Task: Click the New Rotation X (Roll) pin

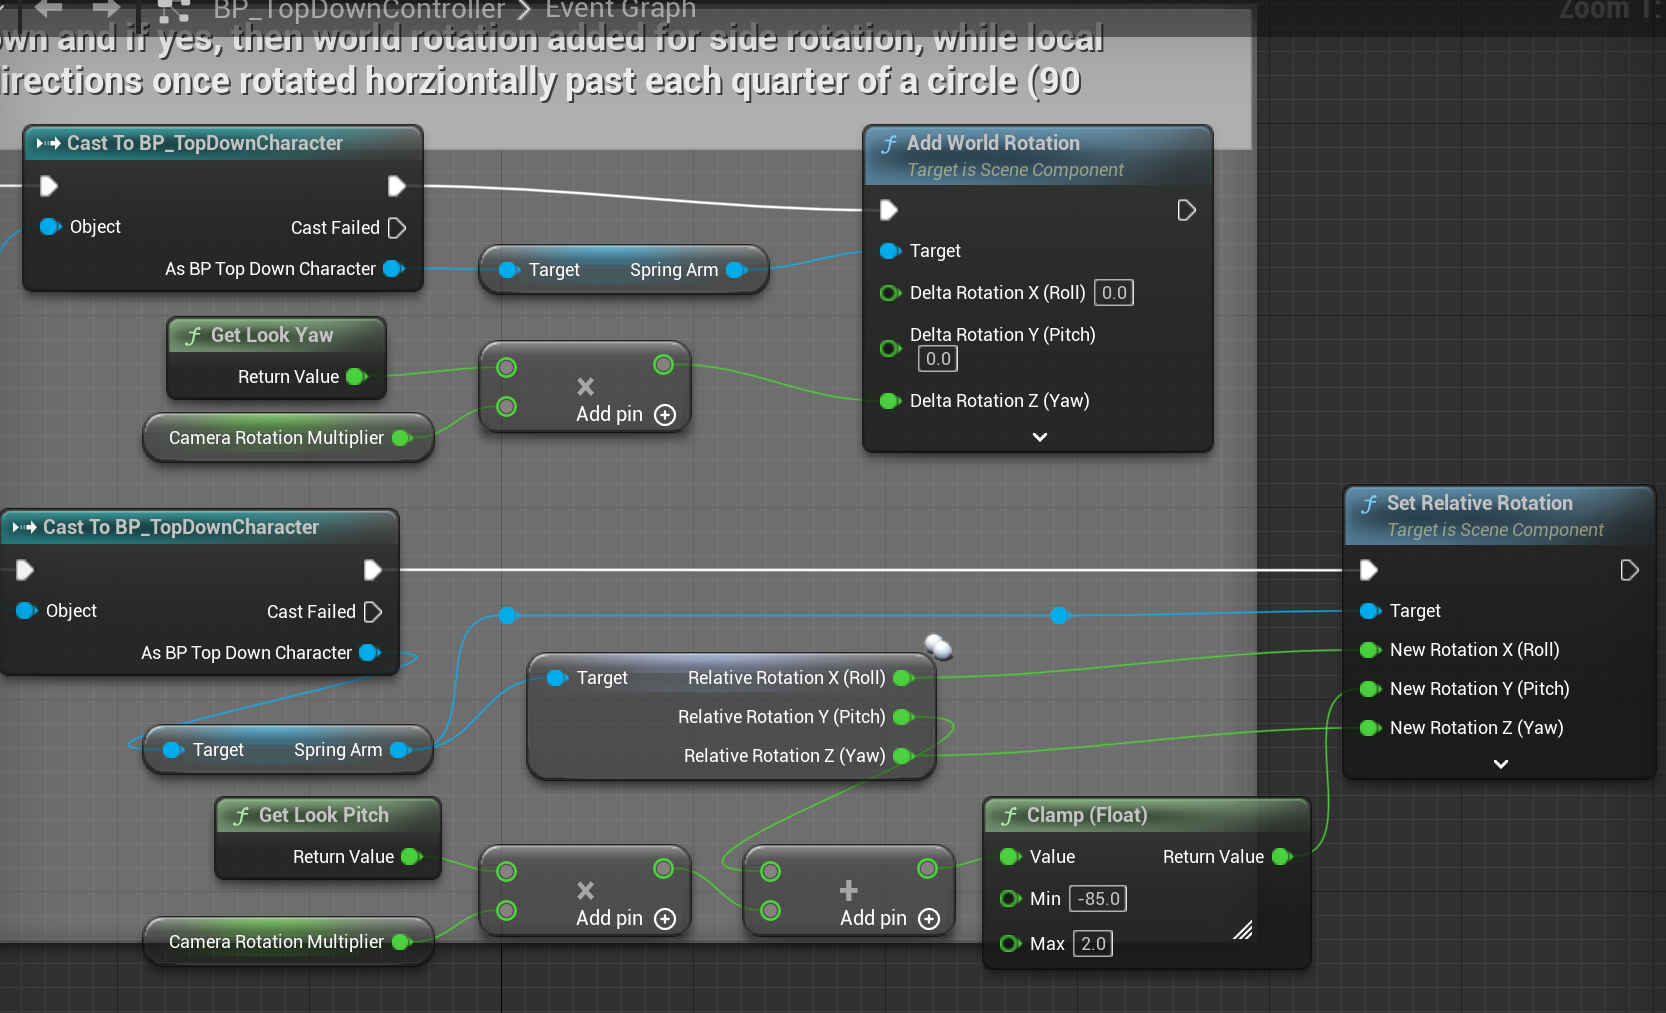Action: click(1371, 650)
